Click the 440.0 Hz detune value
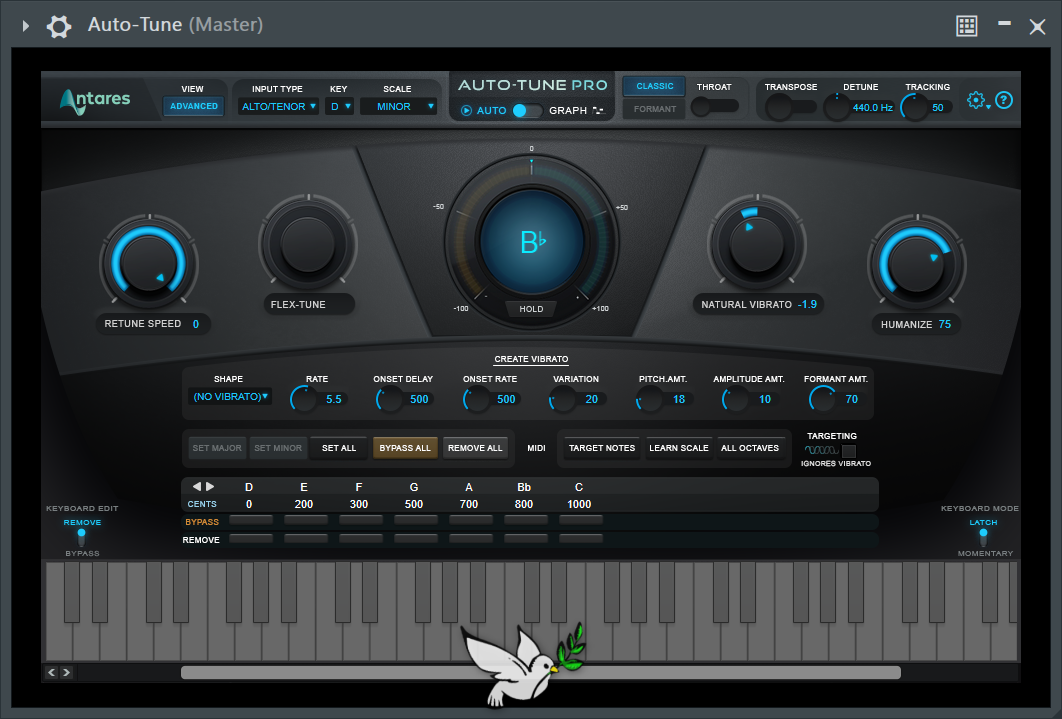 [872, 108]
